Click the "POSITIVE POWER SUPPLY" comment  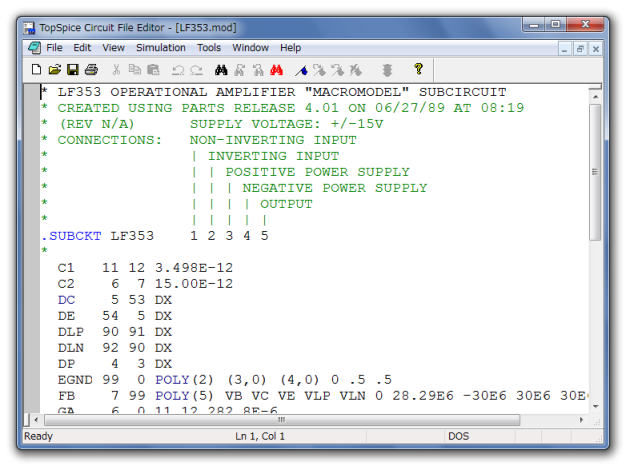point(317,172)
